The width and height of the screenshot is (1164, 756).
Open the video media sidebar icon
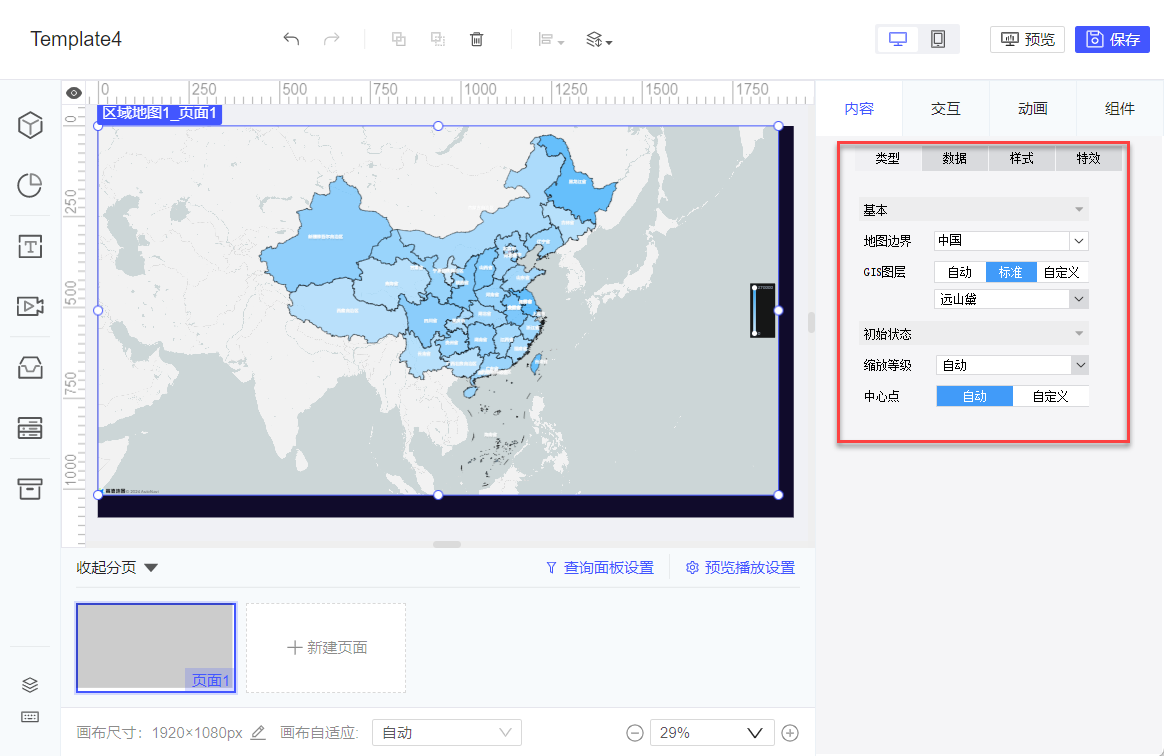(30, 306)
